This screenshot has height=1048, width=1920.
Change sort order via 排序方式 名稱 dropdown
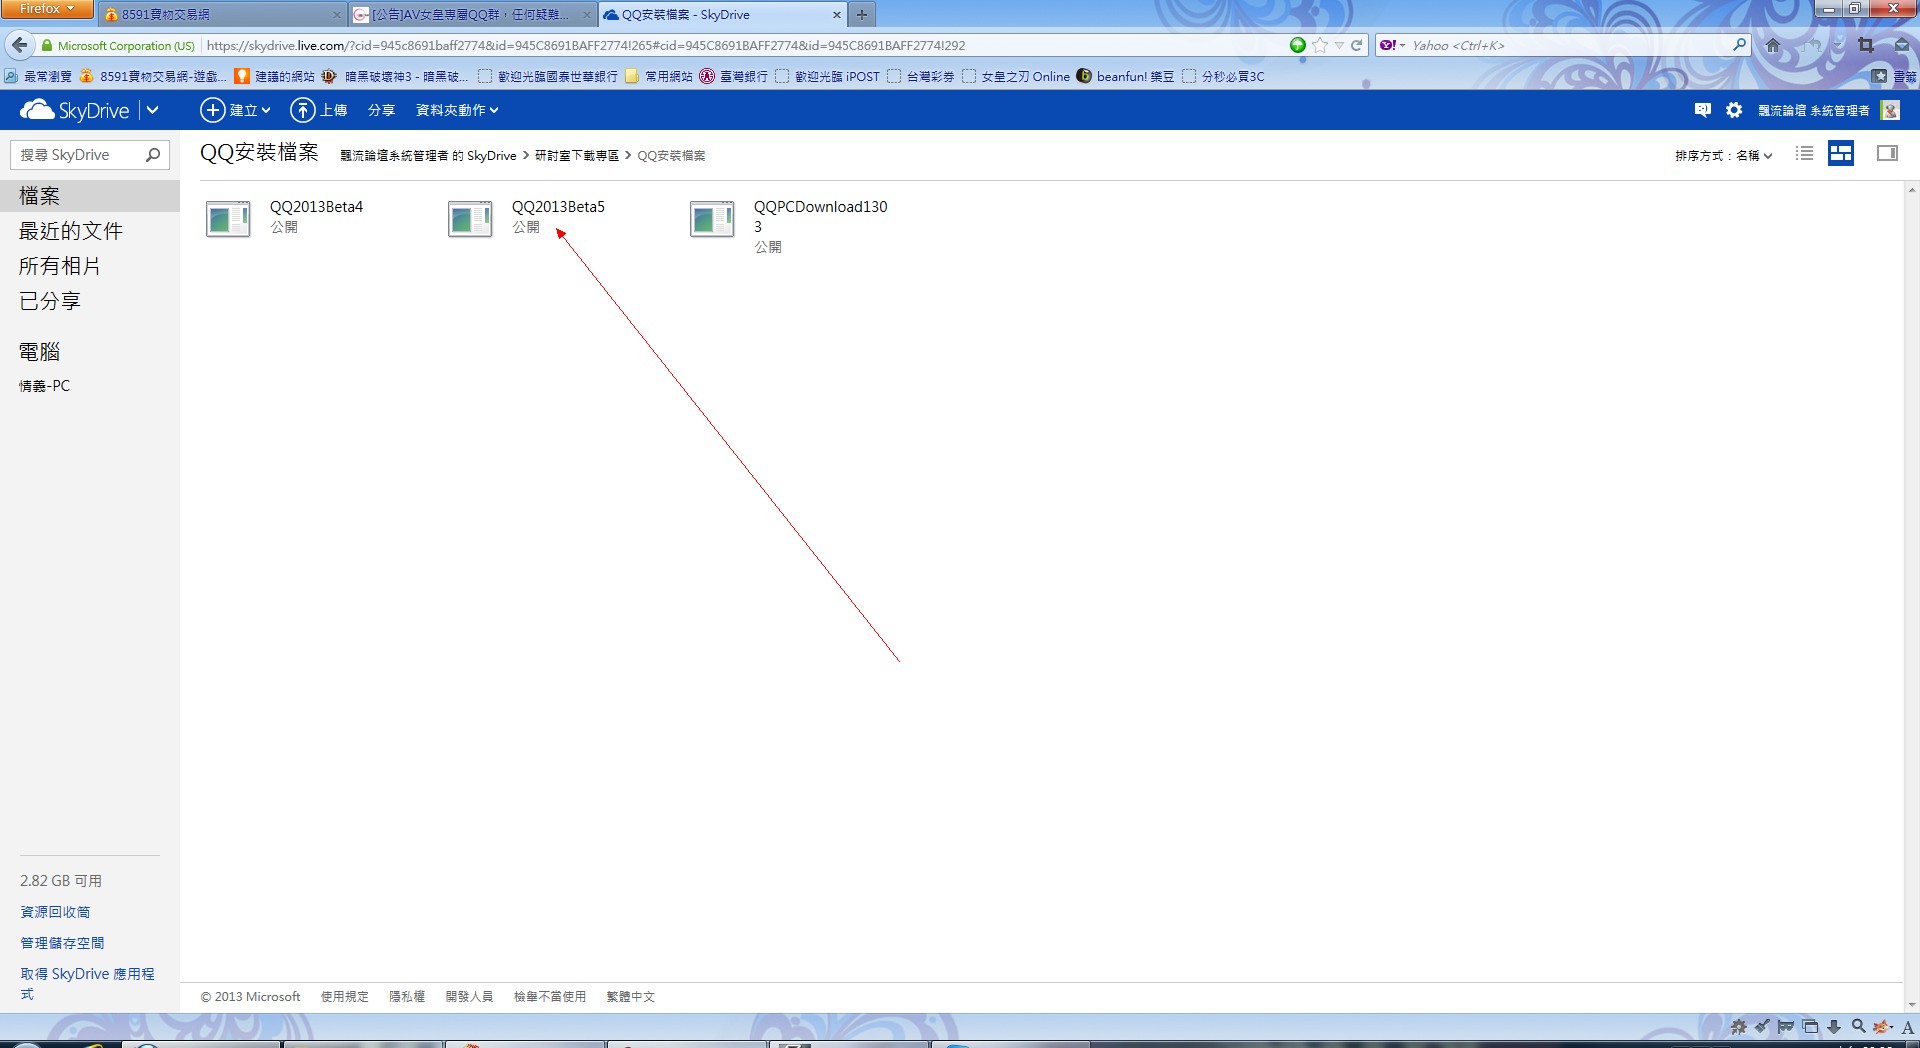tap(1724, 155)
